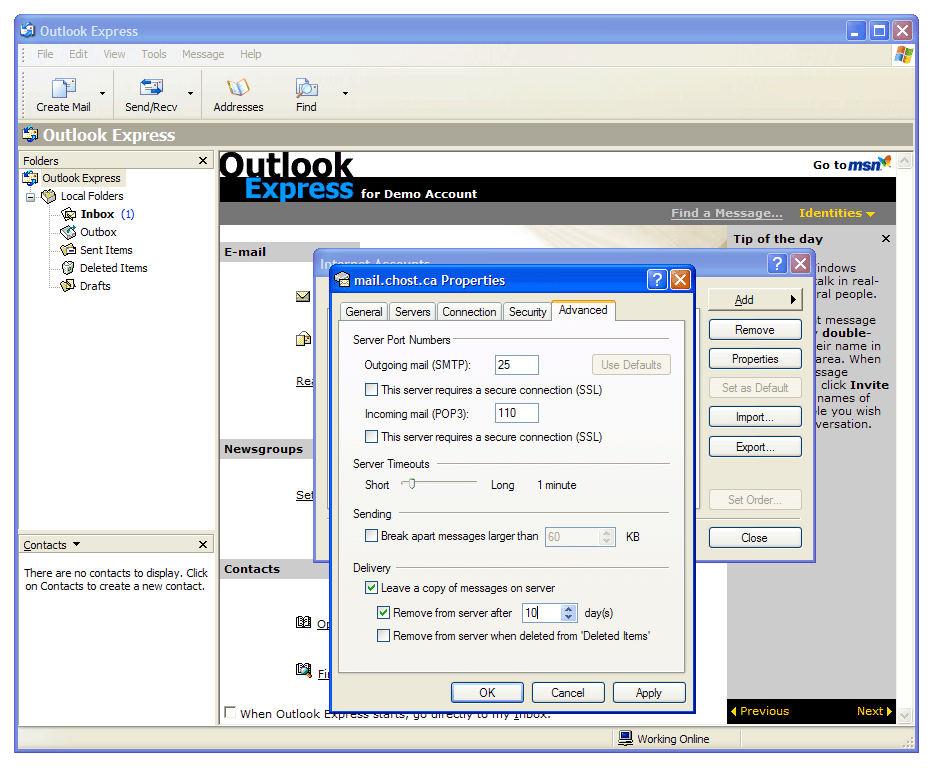Viewport: 943px width, 772px height.
Task: Open the File menu
Action: tap(45, 54)
